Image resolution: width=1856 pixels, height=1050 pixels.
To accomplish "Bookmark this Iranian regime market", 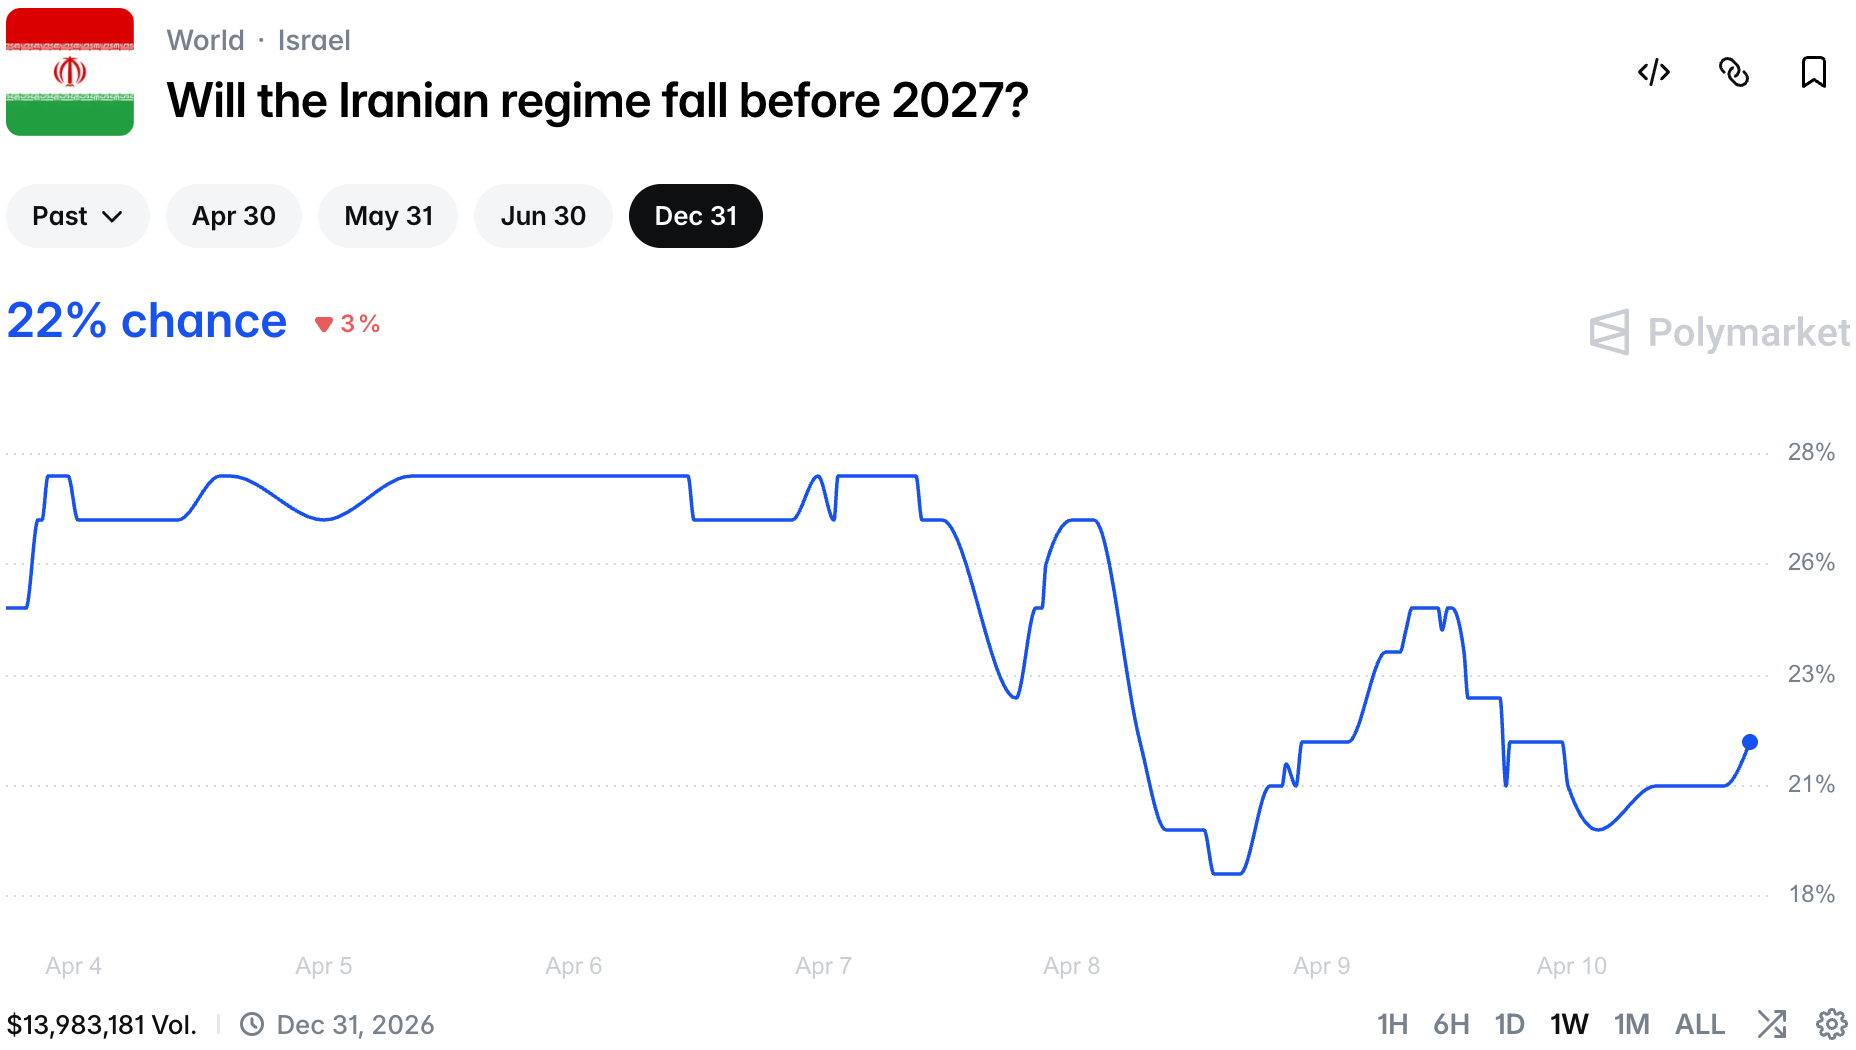I will point(1813,72).
